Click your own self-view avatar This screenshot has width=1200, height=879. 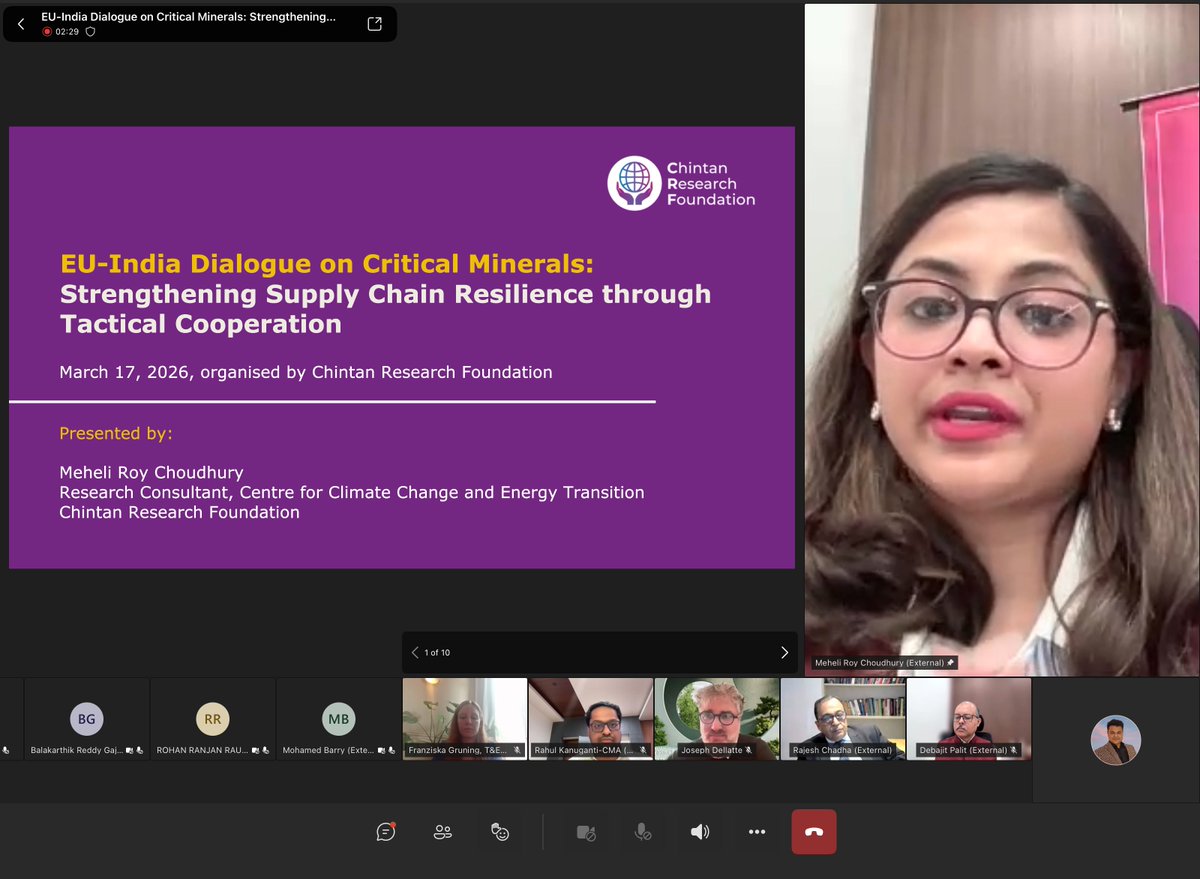pos(1116,740)
